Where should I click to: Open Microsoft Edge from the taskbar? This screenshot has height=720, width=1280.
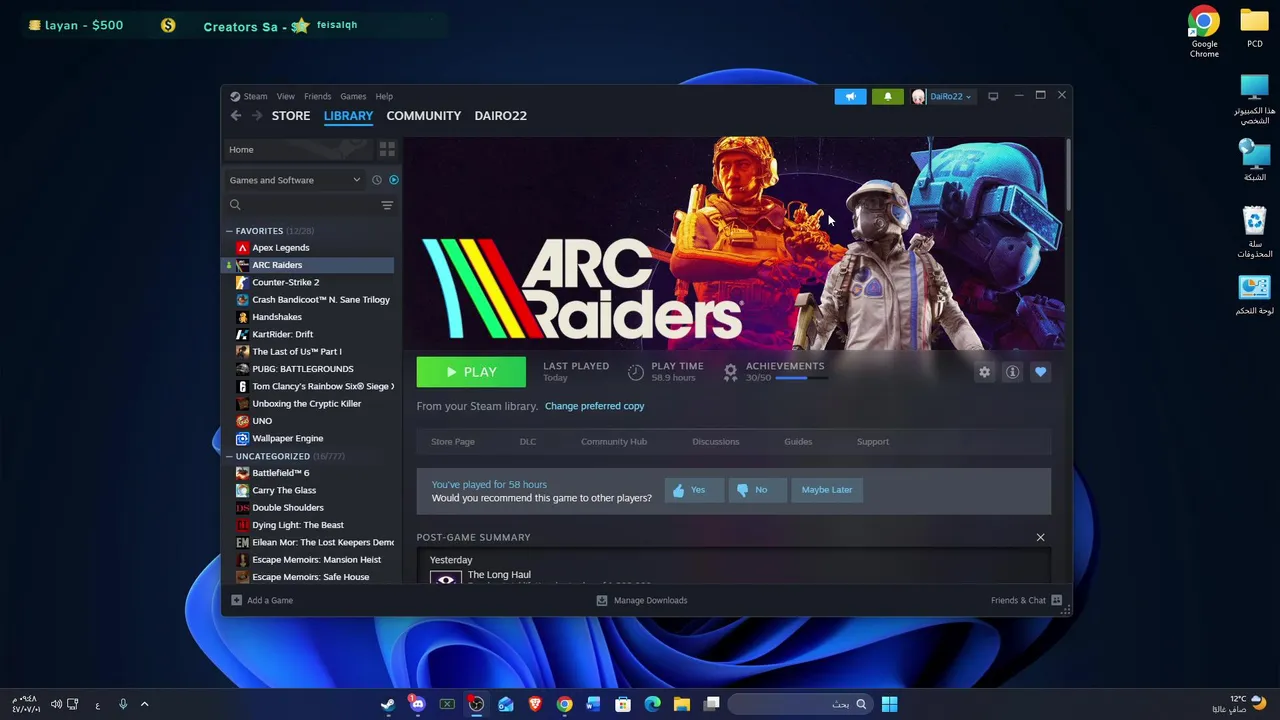pos(652,704)
